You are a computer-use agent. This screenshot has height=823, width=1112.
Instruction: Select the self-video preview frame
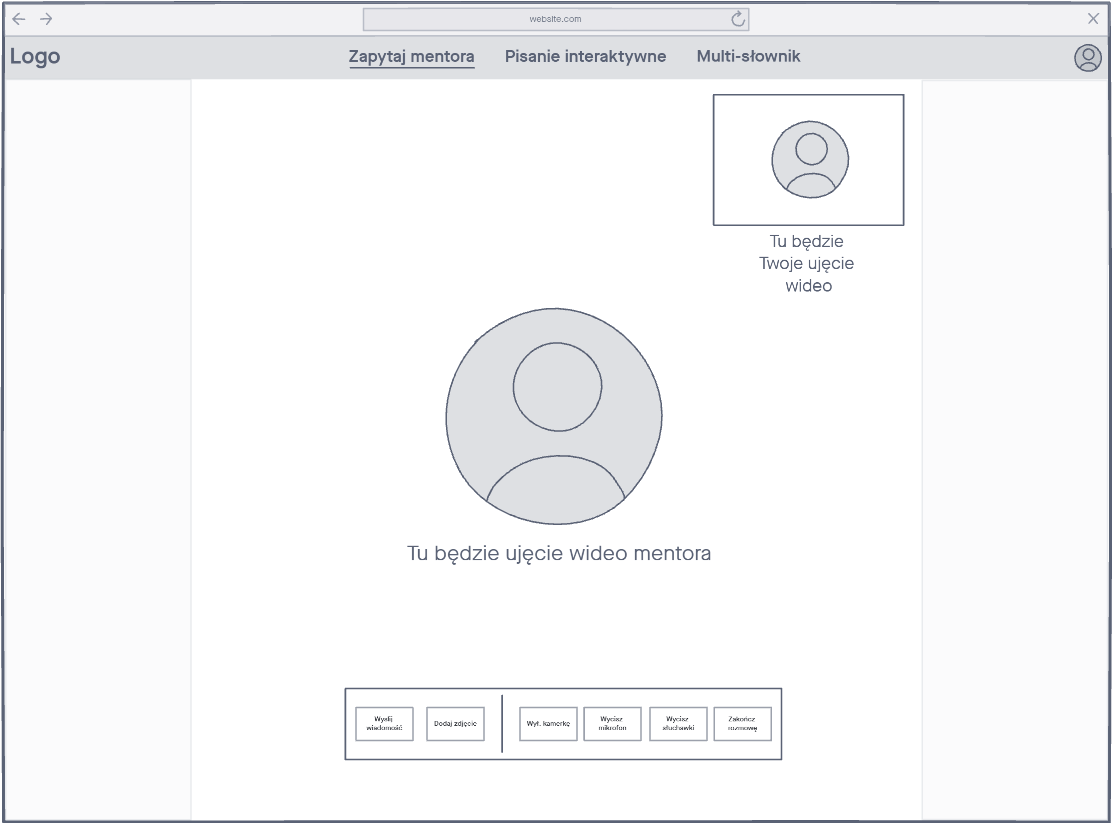(x=740, y=120)
